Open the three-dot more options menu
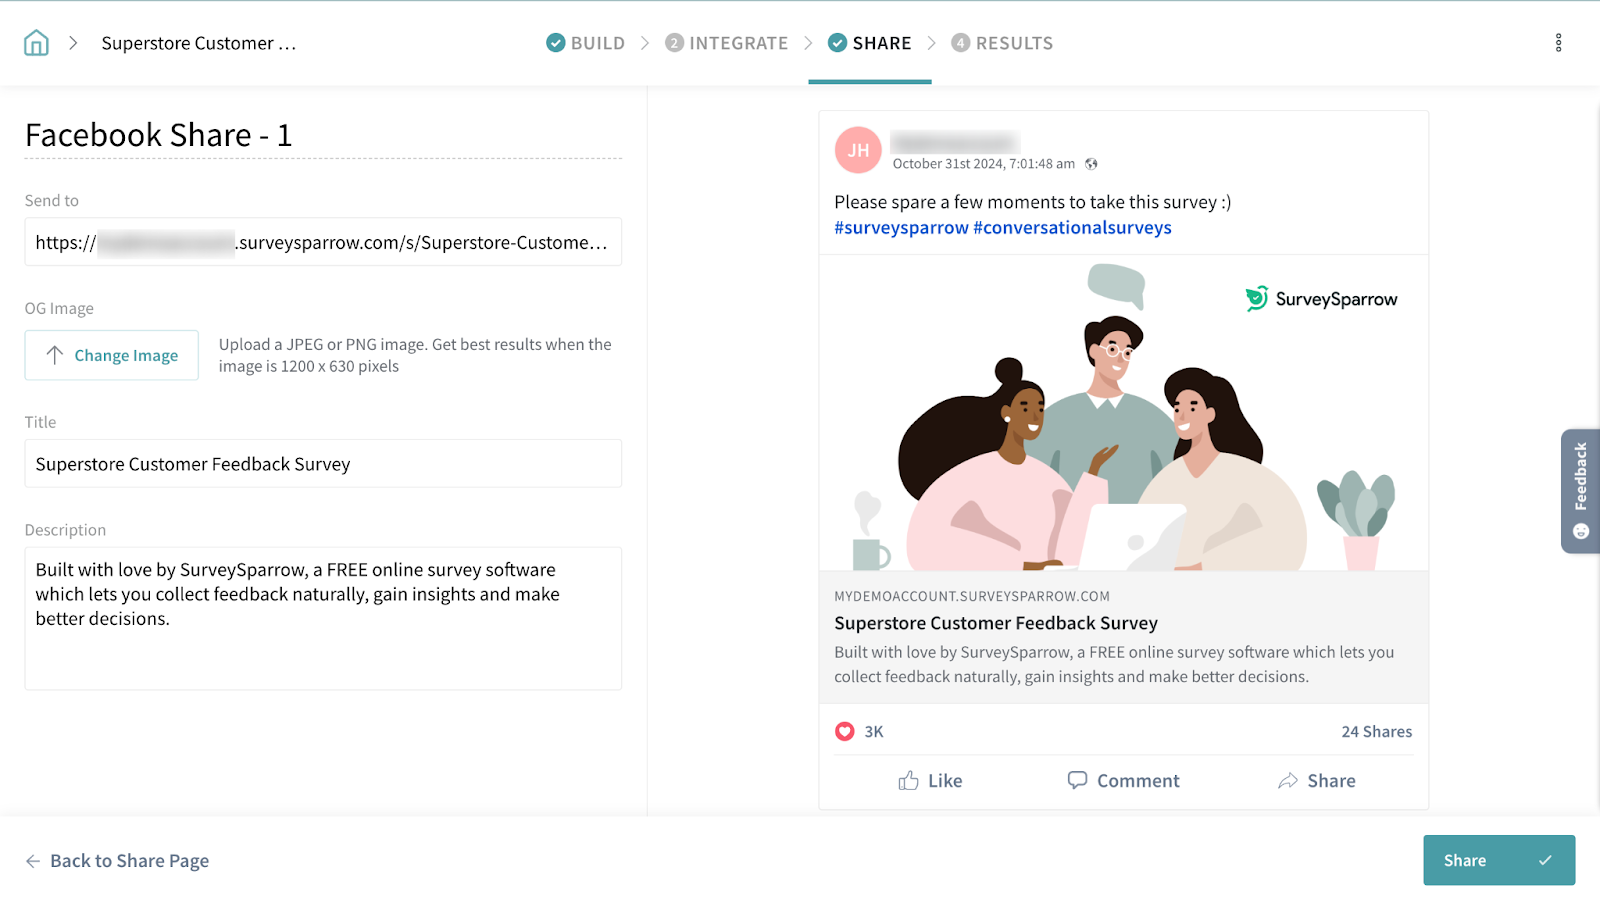Viewport: 1600px width, 903px height. [x=1558, y=43]
